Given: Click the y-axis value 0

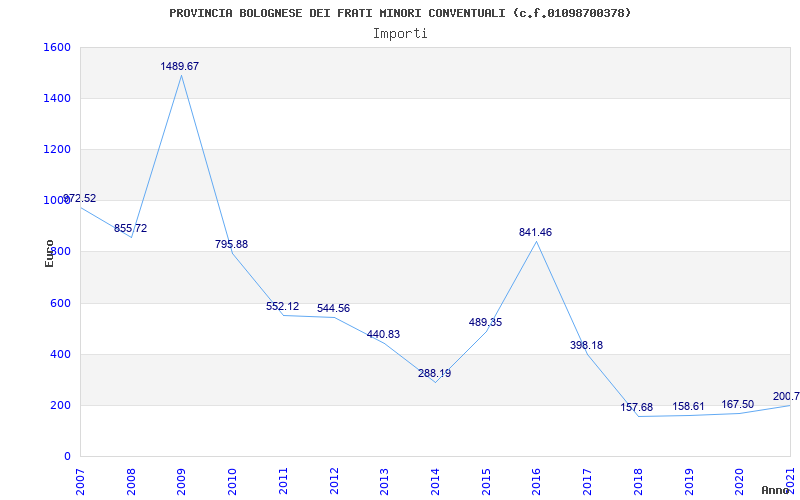Looking at the screenshot, I should pos(67,457).
